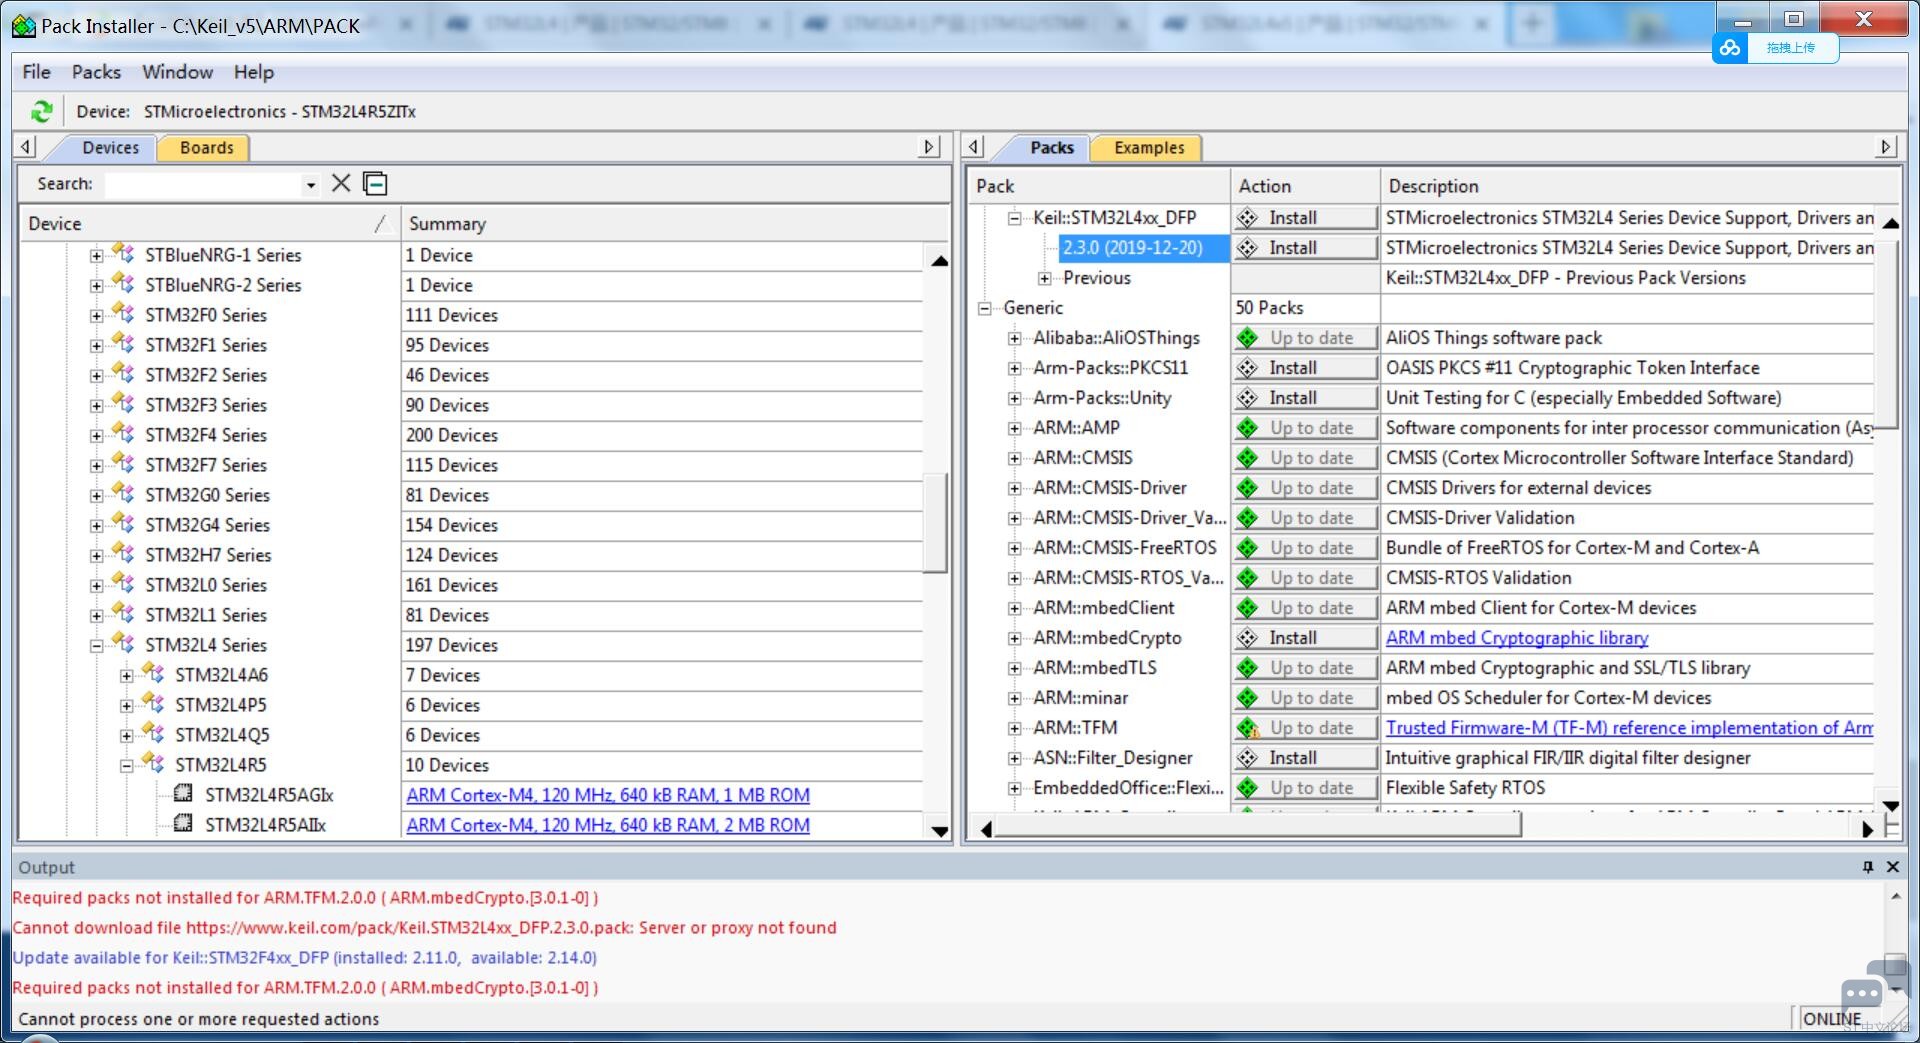
Task: Open the Help menu
Action: tap(254, 72)
